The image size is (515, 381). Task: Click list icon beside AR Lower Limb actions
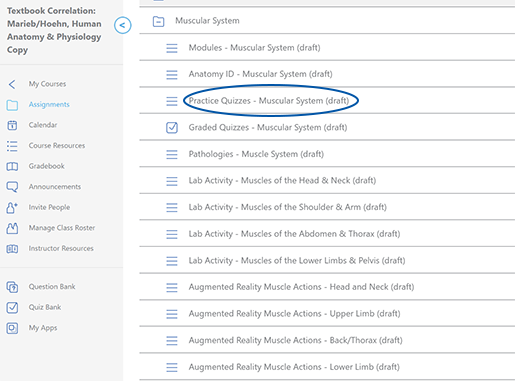point(172,367)
